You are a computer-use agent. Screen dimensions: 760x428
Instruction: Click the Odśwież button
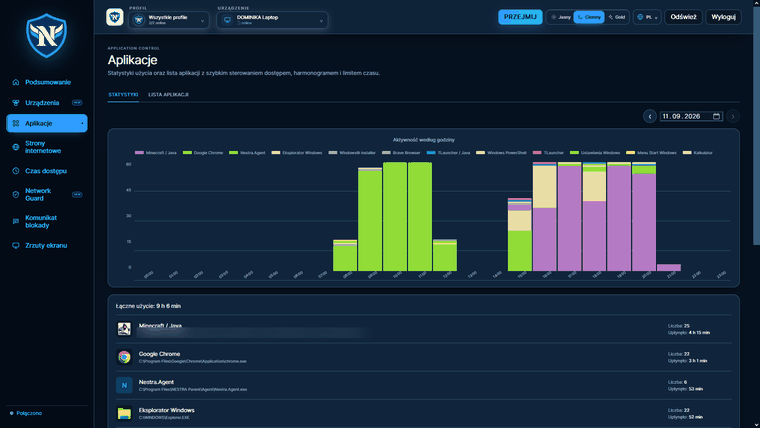pyautogui.click(x=683, y=17)
